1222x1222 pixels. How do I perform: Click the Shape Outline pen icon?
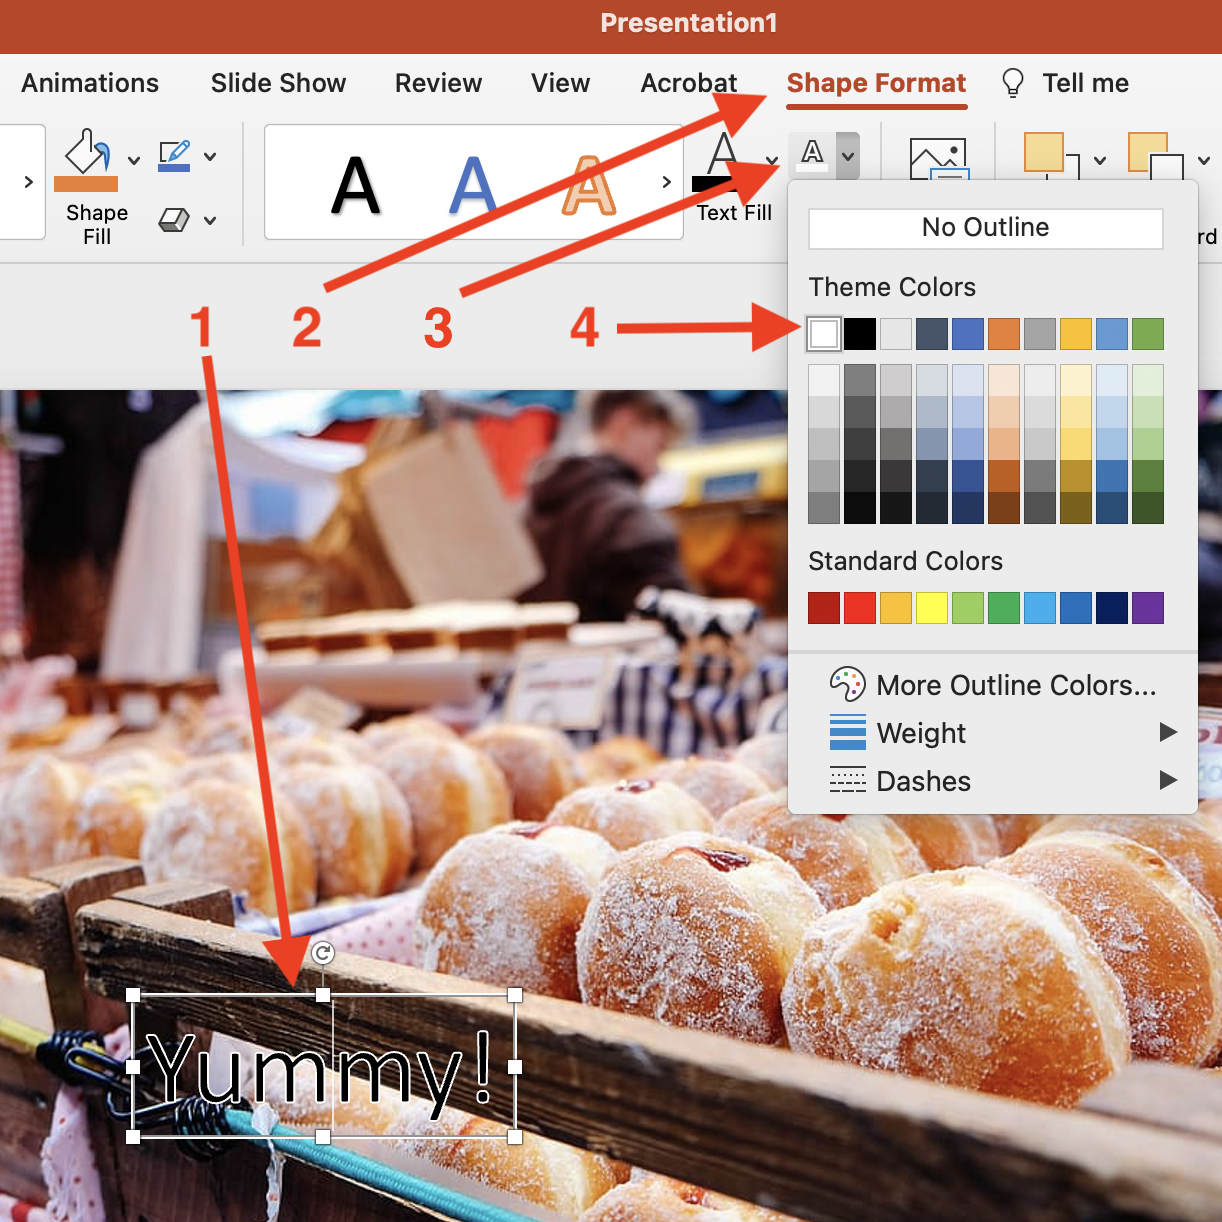pos(174,156)
